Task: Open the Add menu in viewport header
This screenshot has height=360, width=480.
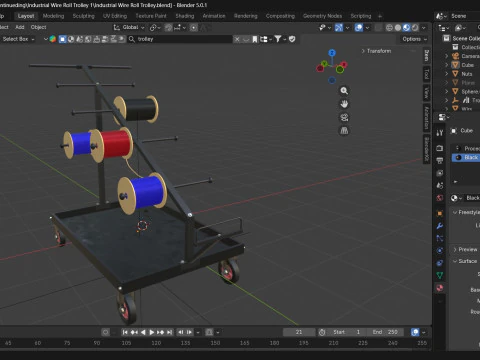Action: [x=20, y=27]
